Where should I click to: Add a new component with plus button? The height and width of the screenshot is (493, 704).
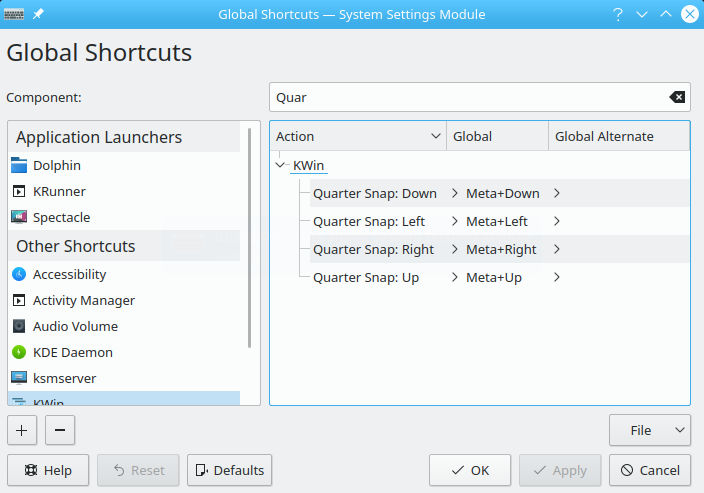point(22,430)
